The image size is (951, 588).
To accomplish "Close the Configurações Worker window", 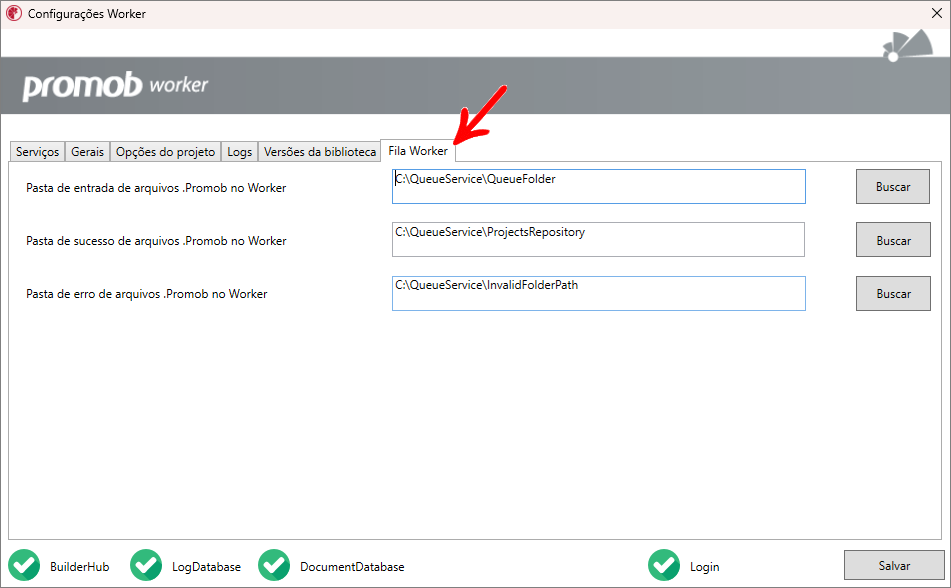I will [936, 13].
